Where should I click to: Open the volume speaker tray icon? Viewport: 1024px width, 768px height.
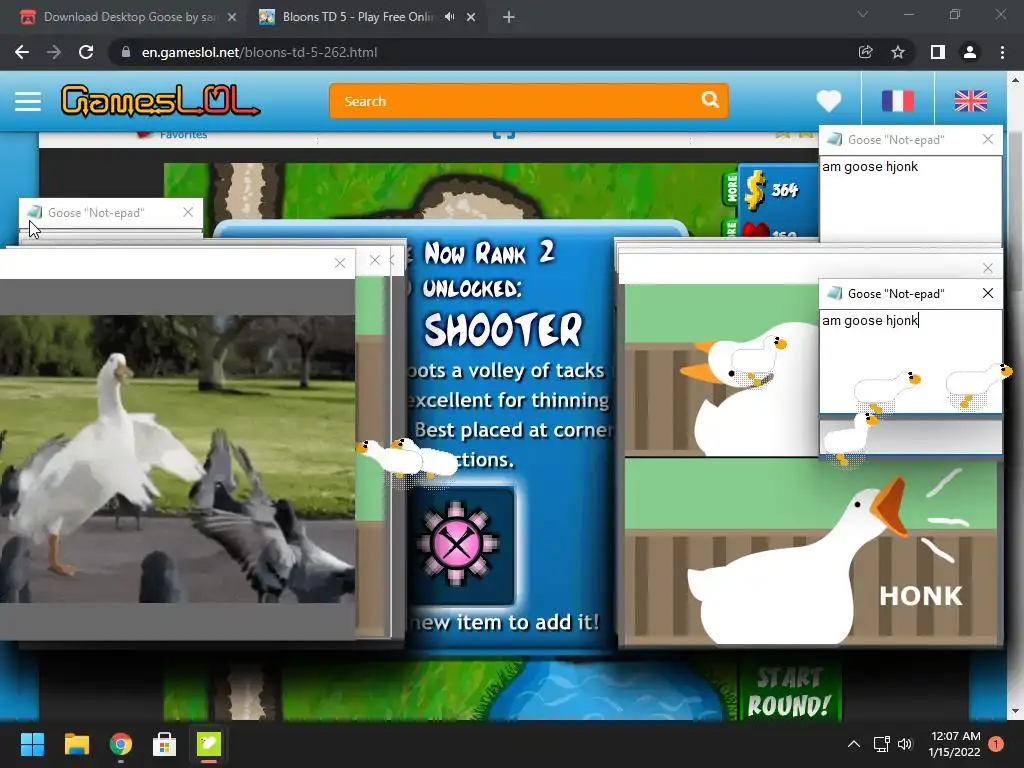(905, 744)
